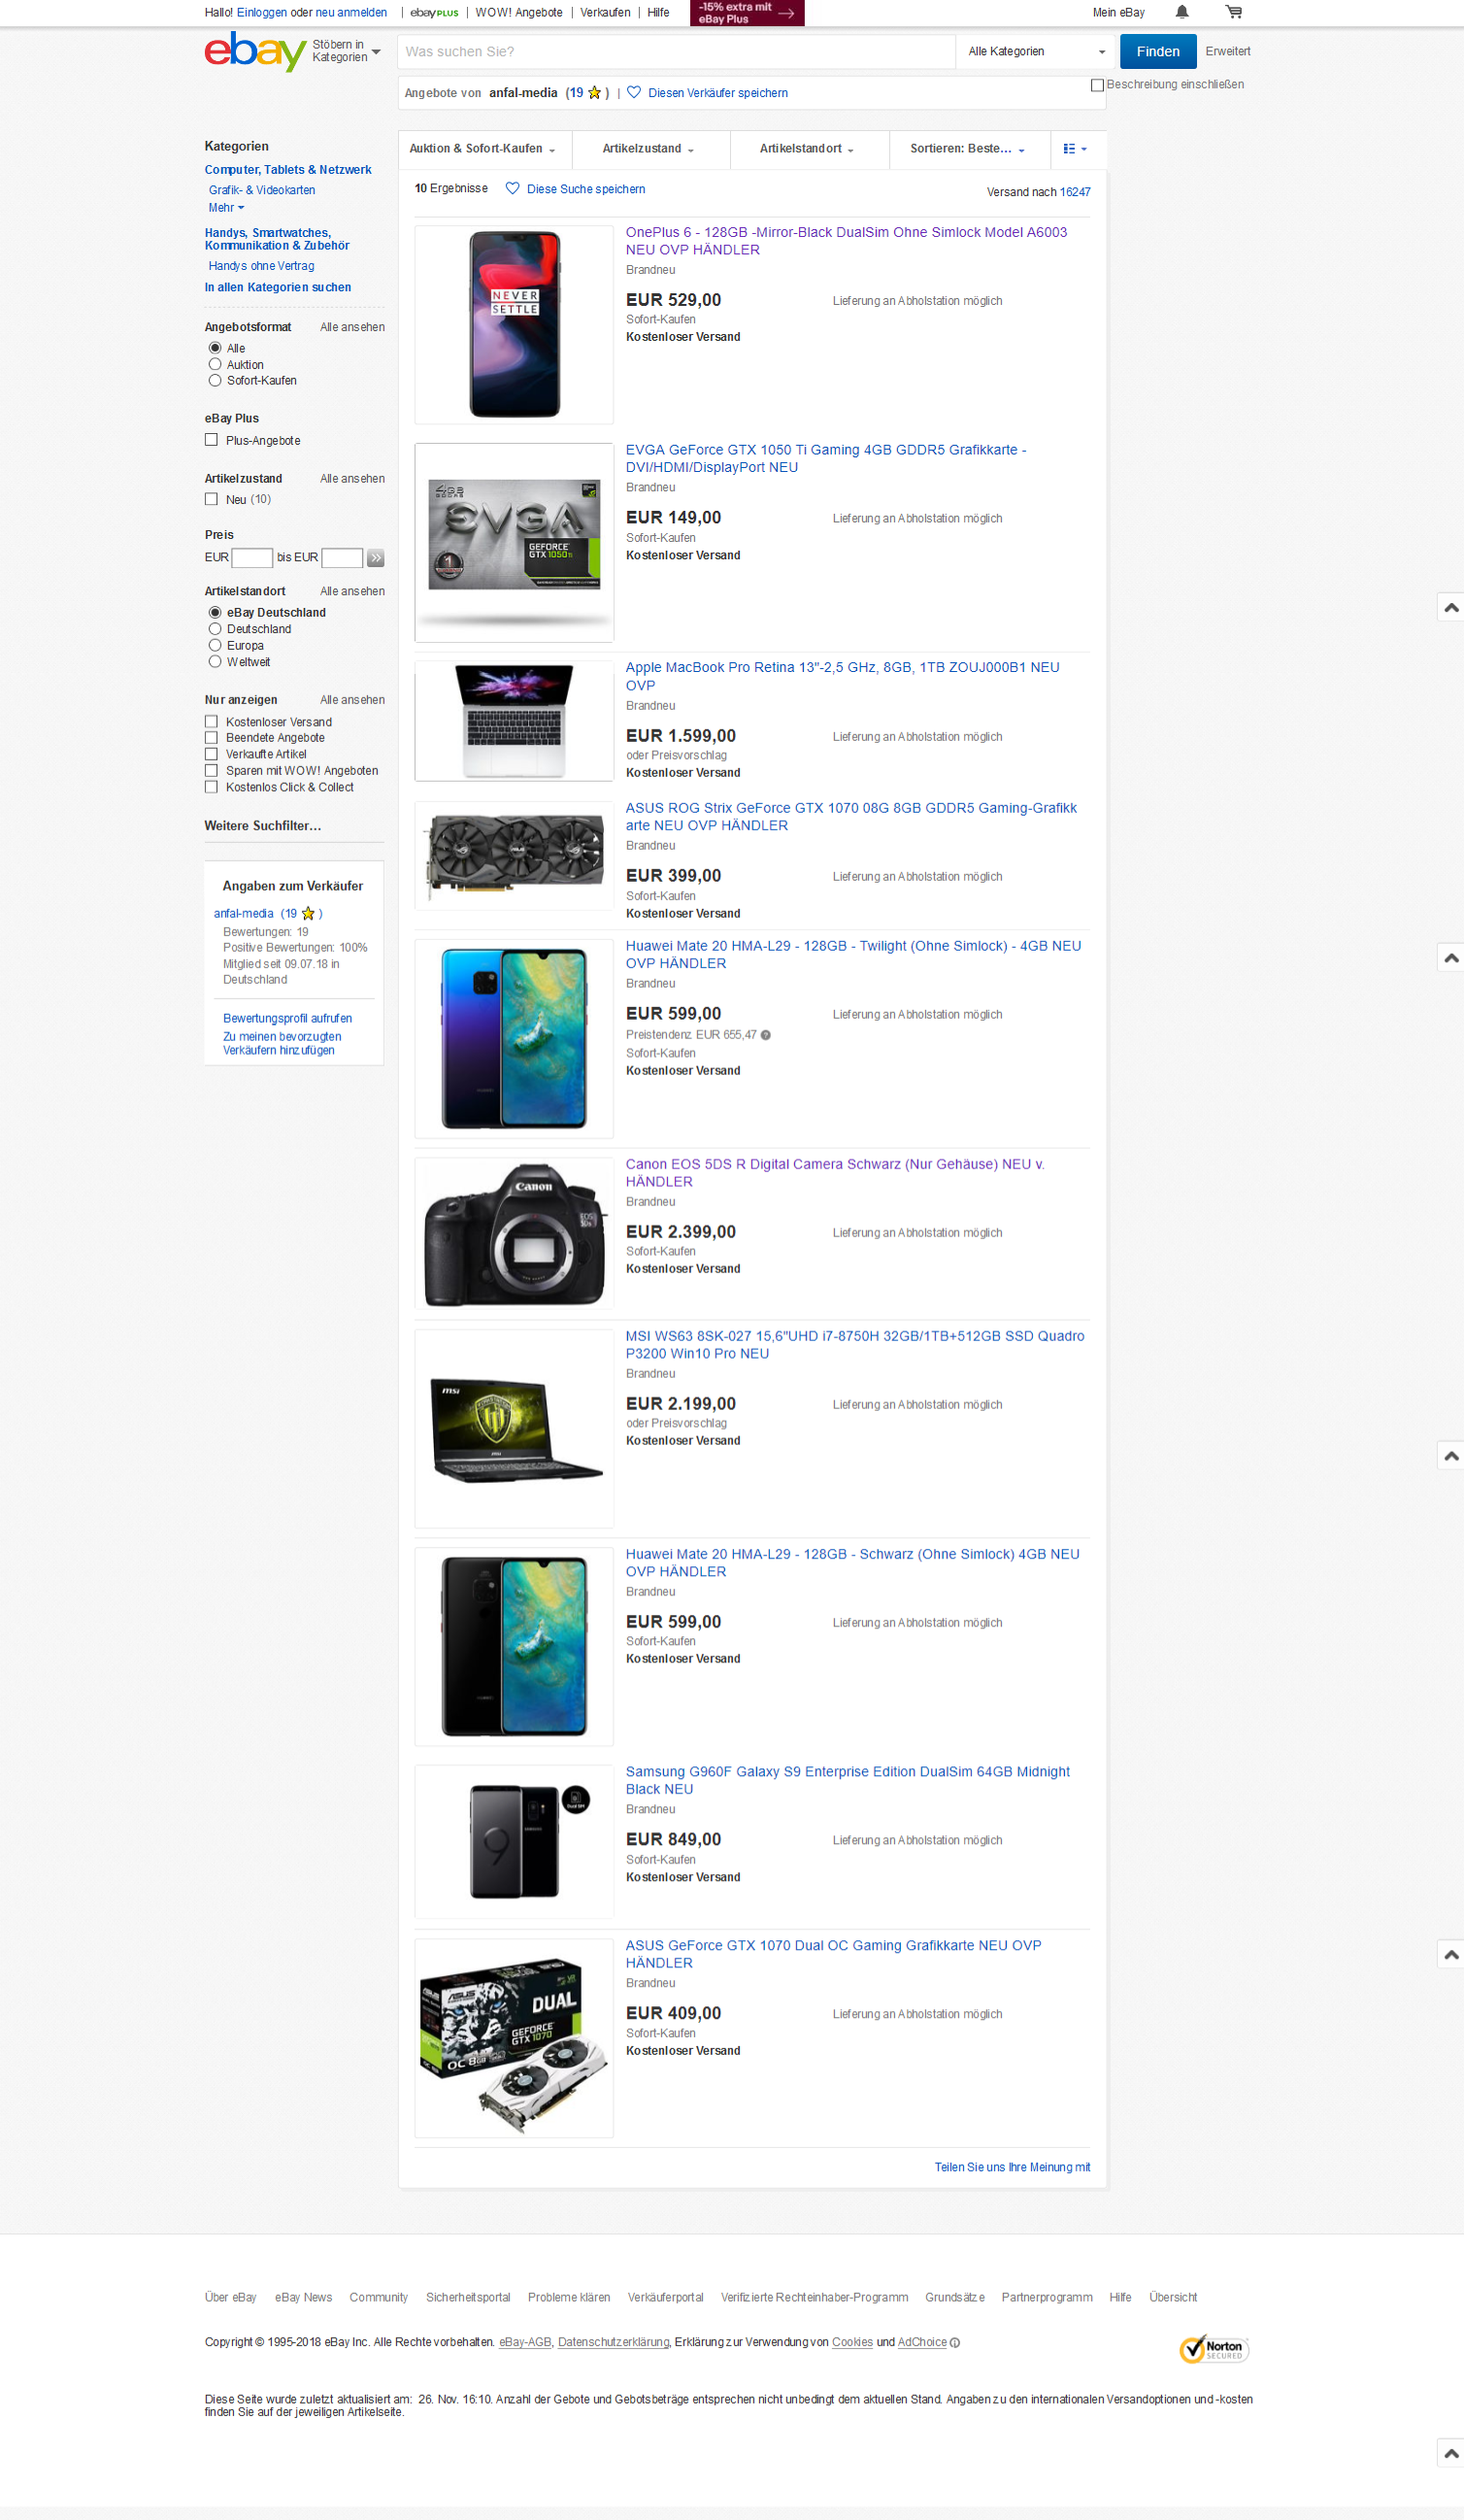Click the Finden search button
Screen dimensions: 1464x2520
click(x=1158, y=51)
